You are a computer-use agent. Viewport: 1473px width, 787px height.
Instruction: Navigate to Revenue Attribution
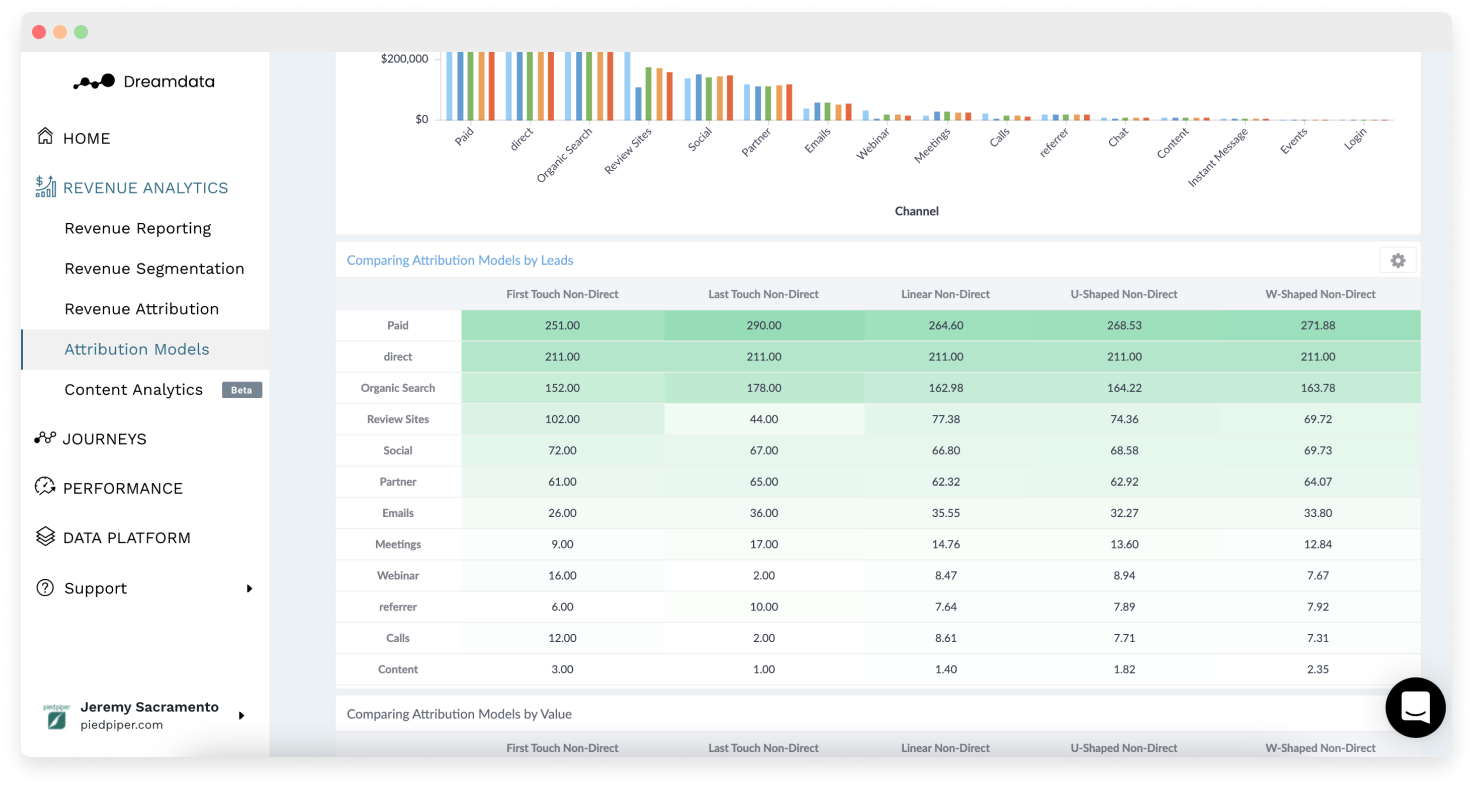tap(141, 308)
